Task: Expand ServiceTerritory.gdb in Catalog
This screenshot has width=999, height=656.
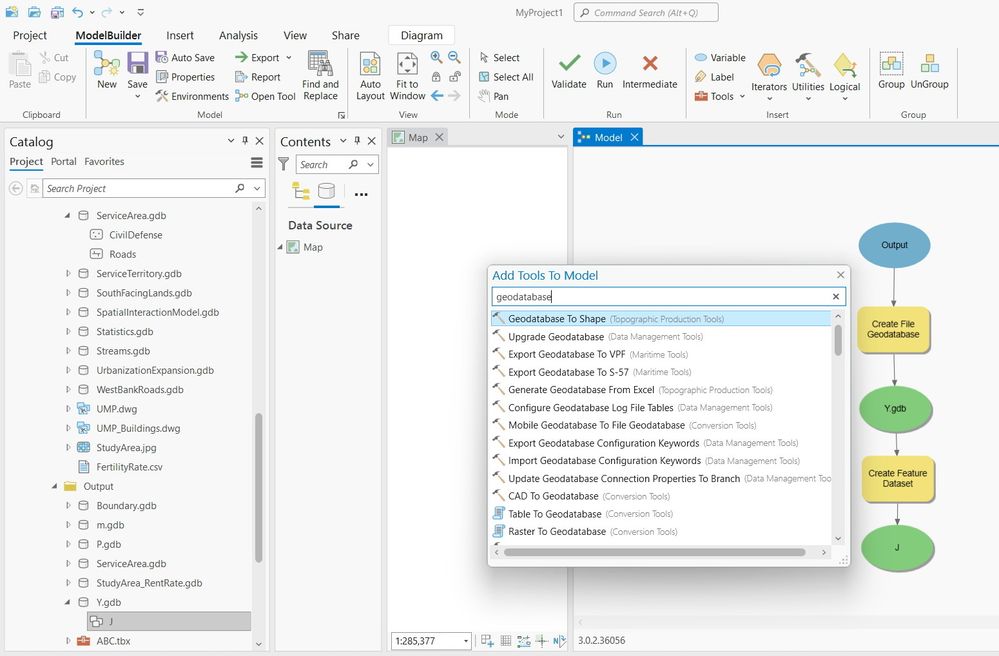Action: point(68,274)
